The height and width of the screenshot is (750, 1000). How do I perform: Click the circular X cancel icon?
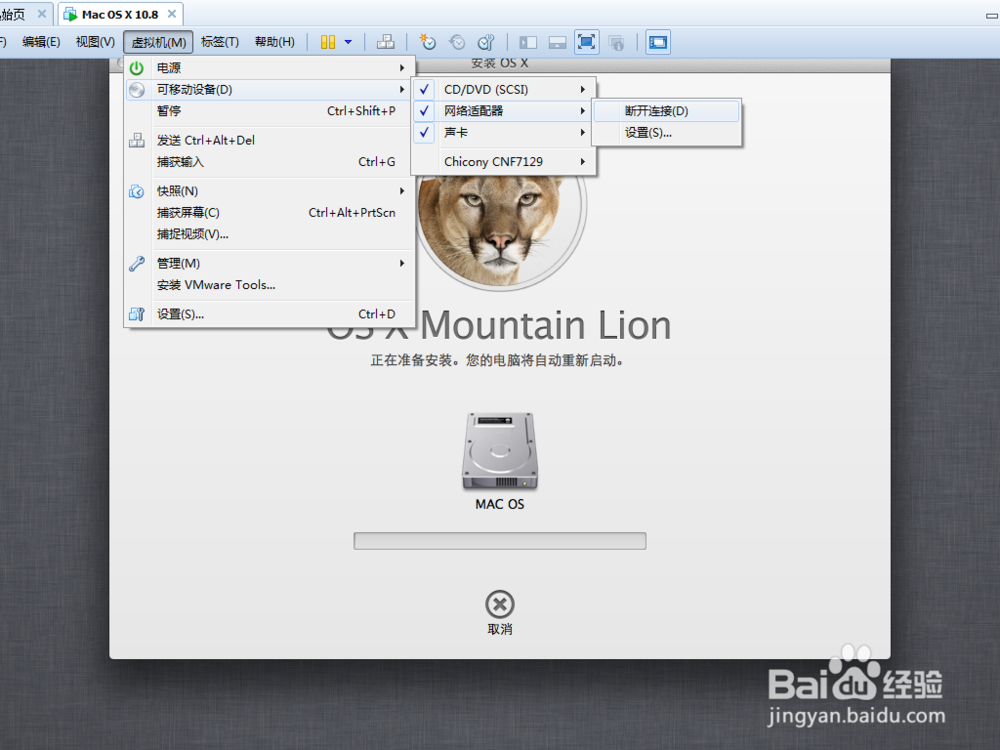click(x=500, y=604)
